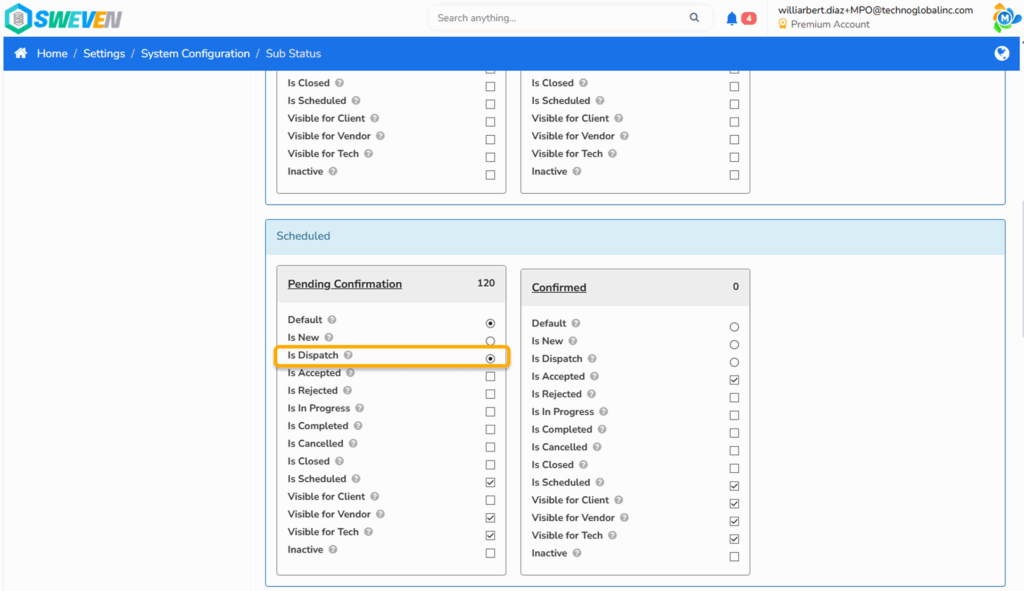Open the Pending Confirmation title link
Image resolution: width=1024 pixels, height=591 pixels.
tap(345, 284)
